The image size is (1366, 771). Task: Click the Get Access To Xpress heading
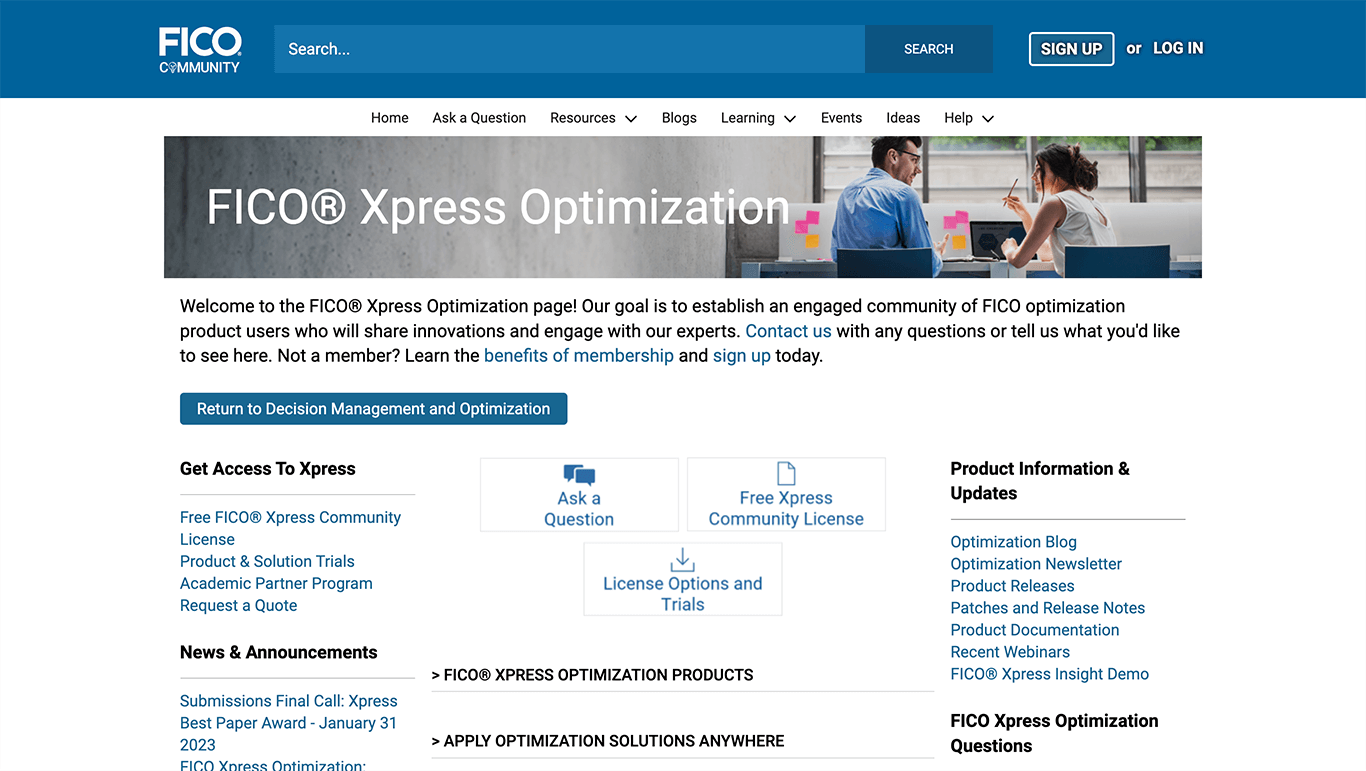[x=268, y=469]
